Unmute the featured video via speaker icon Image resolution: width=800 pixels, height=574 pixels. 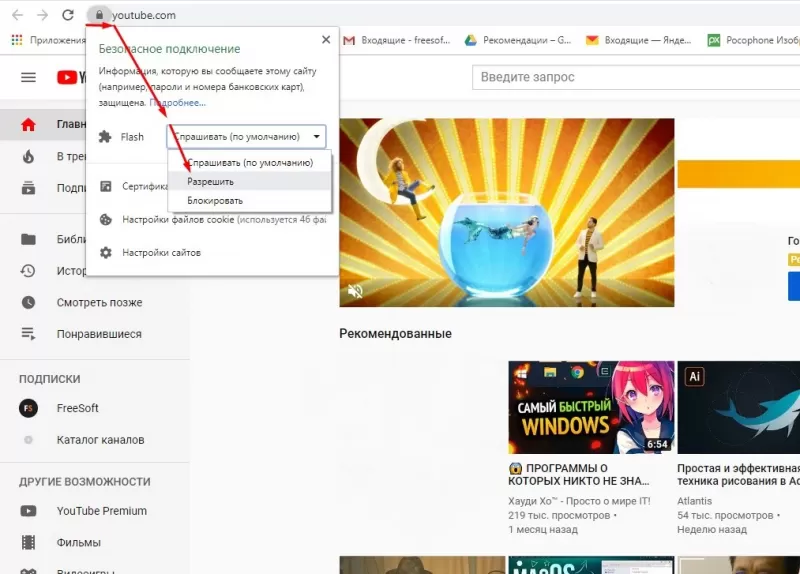click(355, 291)
